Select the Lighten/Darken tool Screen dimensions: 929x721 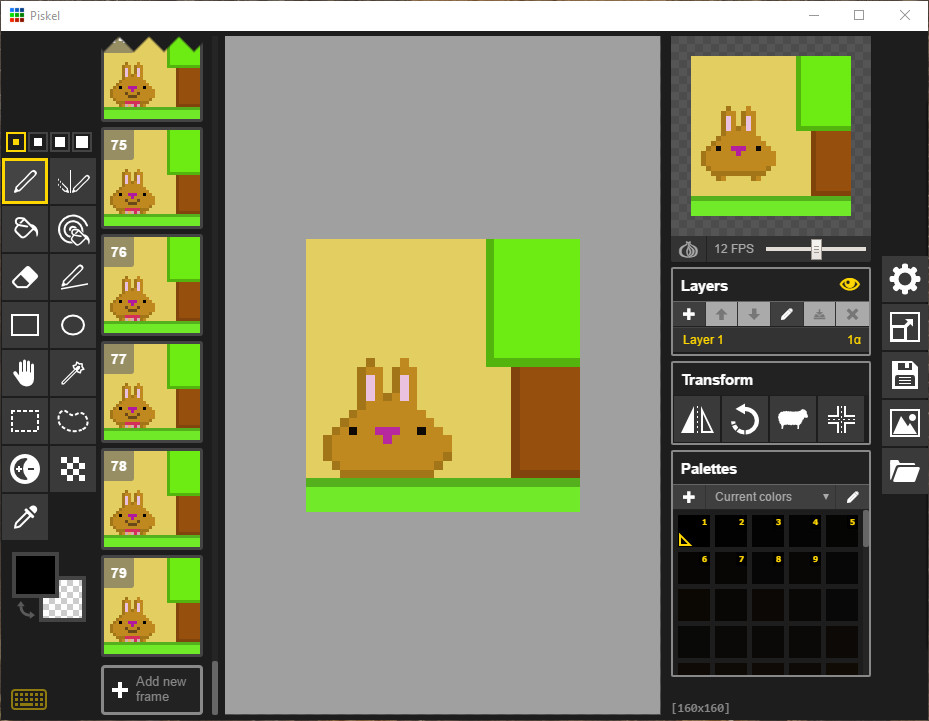(25, 469)
